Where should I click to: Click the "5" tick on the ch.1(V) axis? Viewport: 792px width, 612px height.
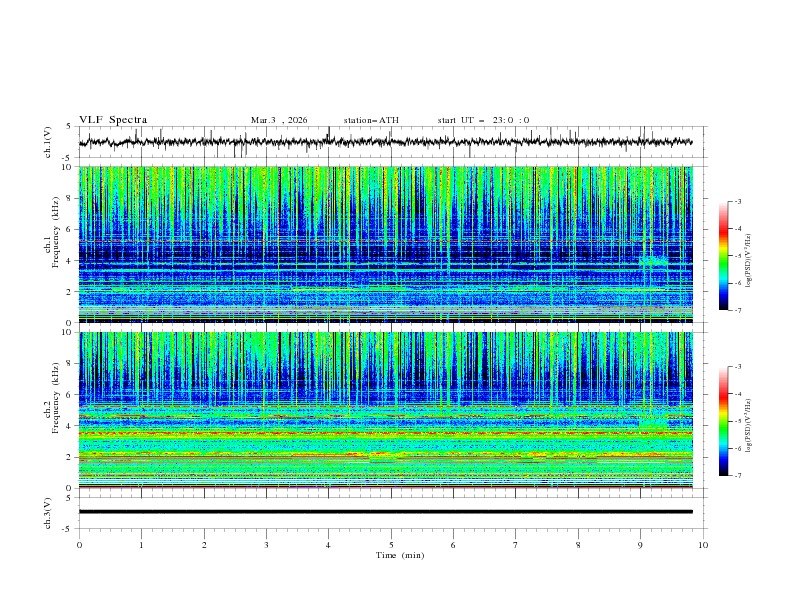tap(69, 126)
